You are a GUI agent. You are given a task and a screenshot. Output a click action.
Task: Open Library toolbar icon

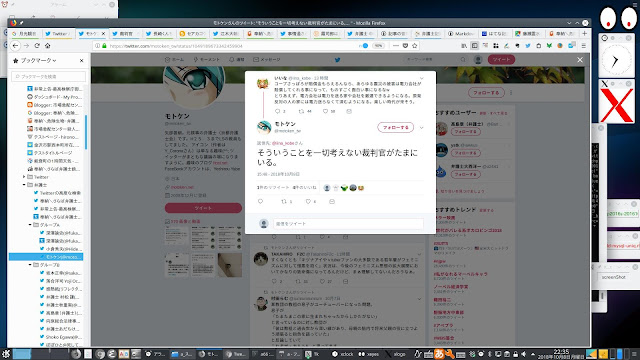tap(464, 46)
